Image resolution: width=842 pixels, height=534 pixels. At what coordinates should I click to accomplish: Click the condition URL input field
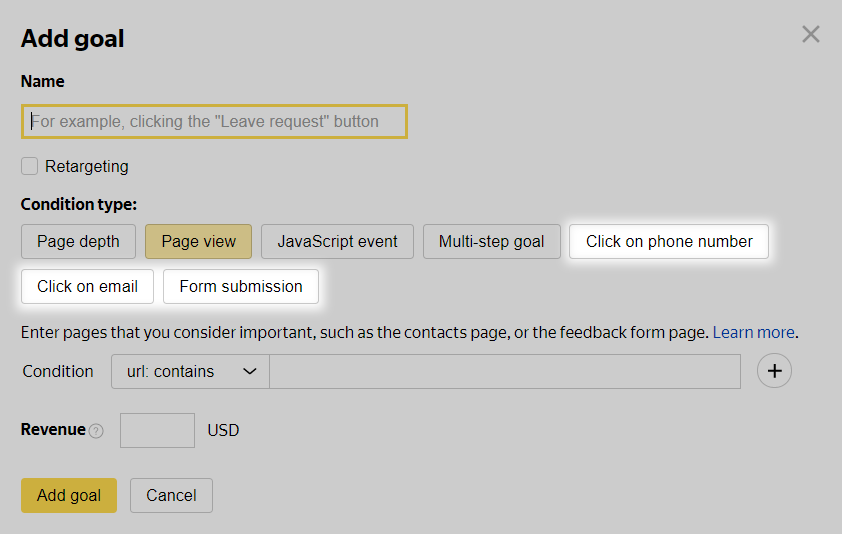tap(505, 371)
